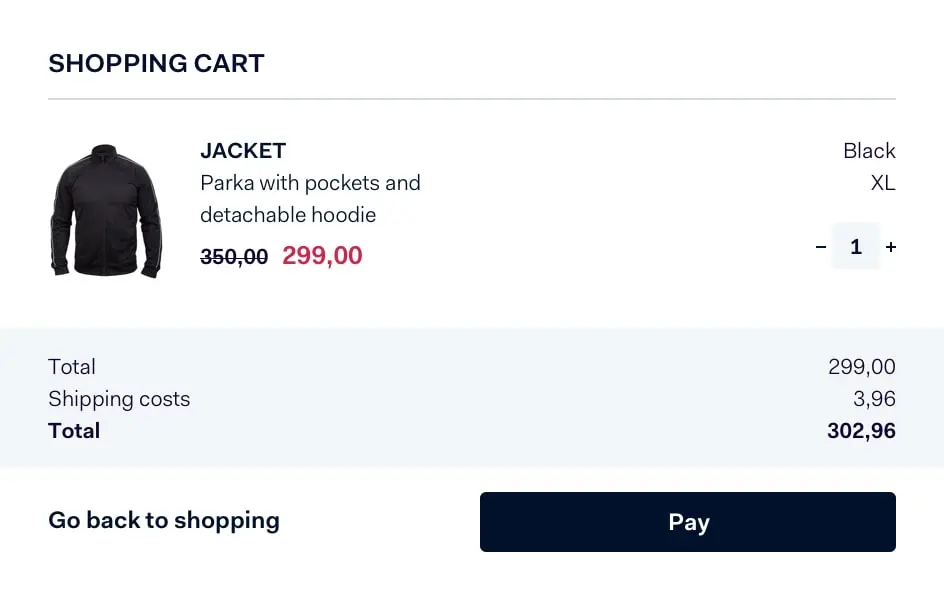Click the minus icon to decrease quantity

[820, 246]
